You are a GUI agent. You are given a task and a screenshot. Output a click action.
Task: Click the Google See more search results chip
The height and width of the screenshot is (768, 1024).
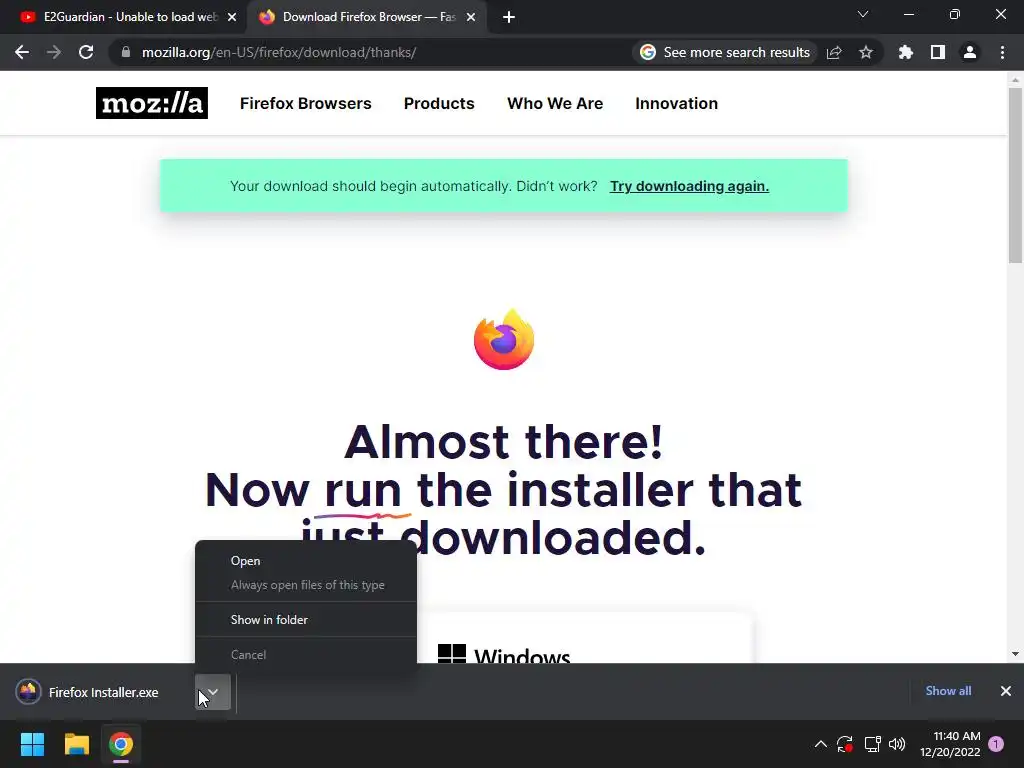(725, 52)
